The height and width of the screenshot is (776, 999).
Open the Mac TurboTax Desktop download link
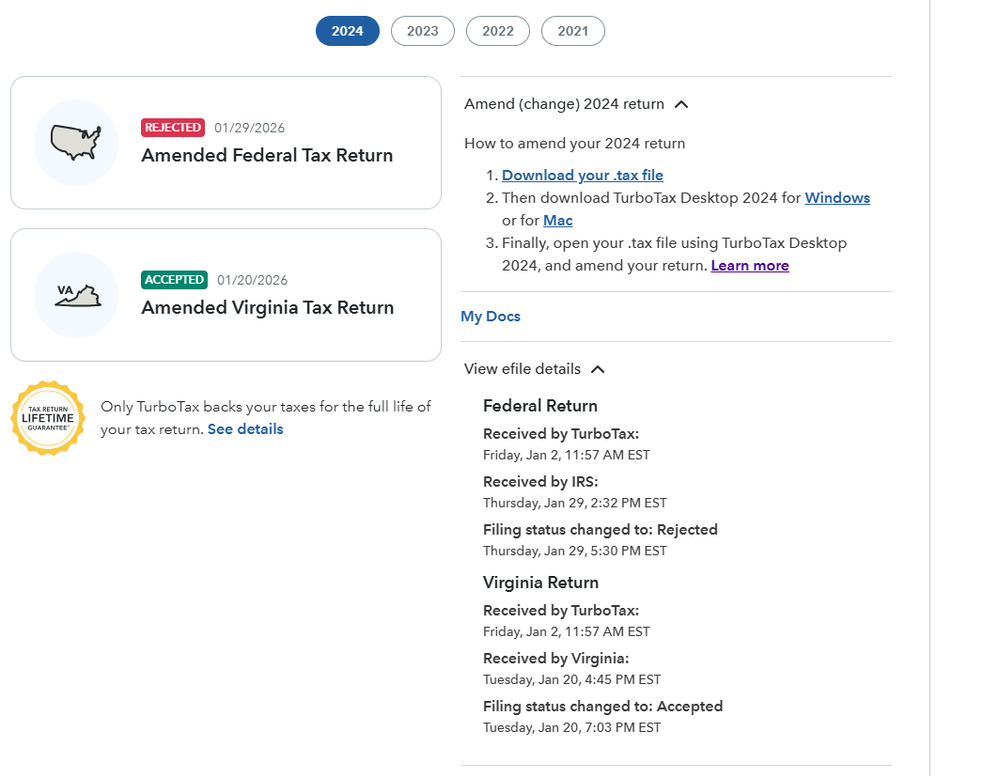tap(557, 220)
